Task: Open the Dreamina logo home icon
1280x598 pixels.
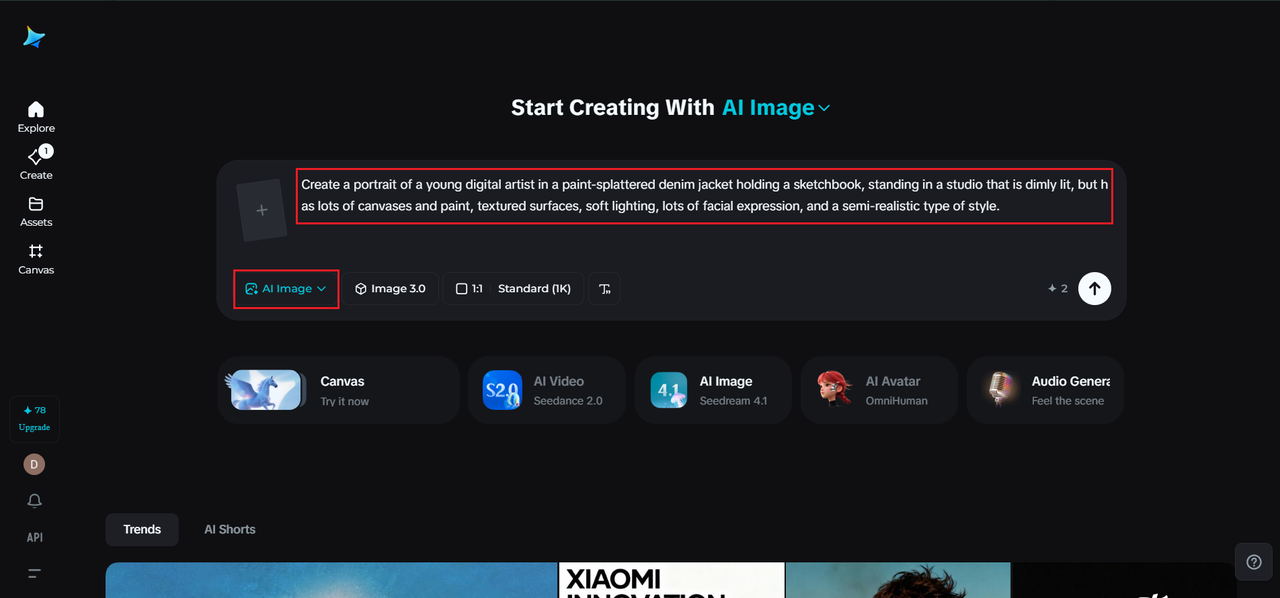Action: 34,36
